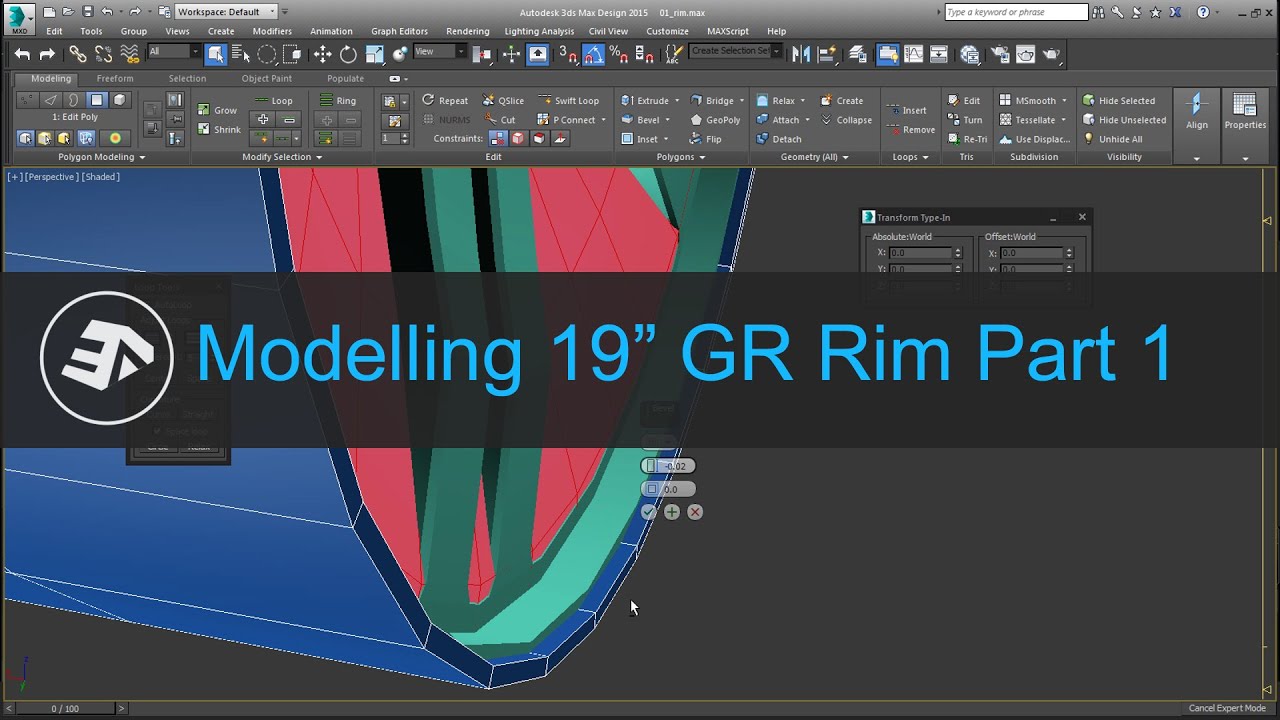Toggle Vertex sub-object level
This screenshot has height=720, width=1280.
(x=27, y=100)
